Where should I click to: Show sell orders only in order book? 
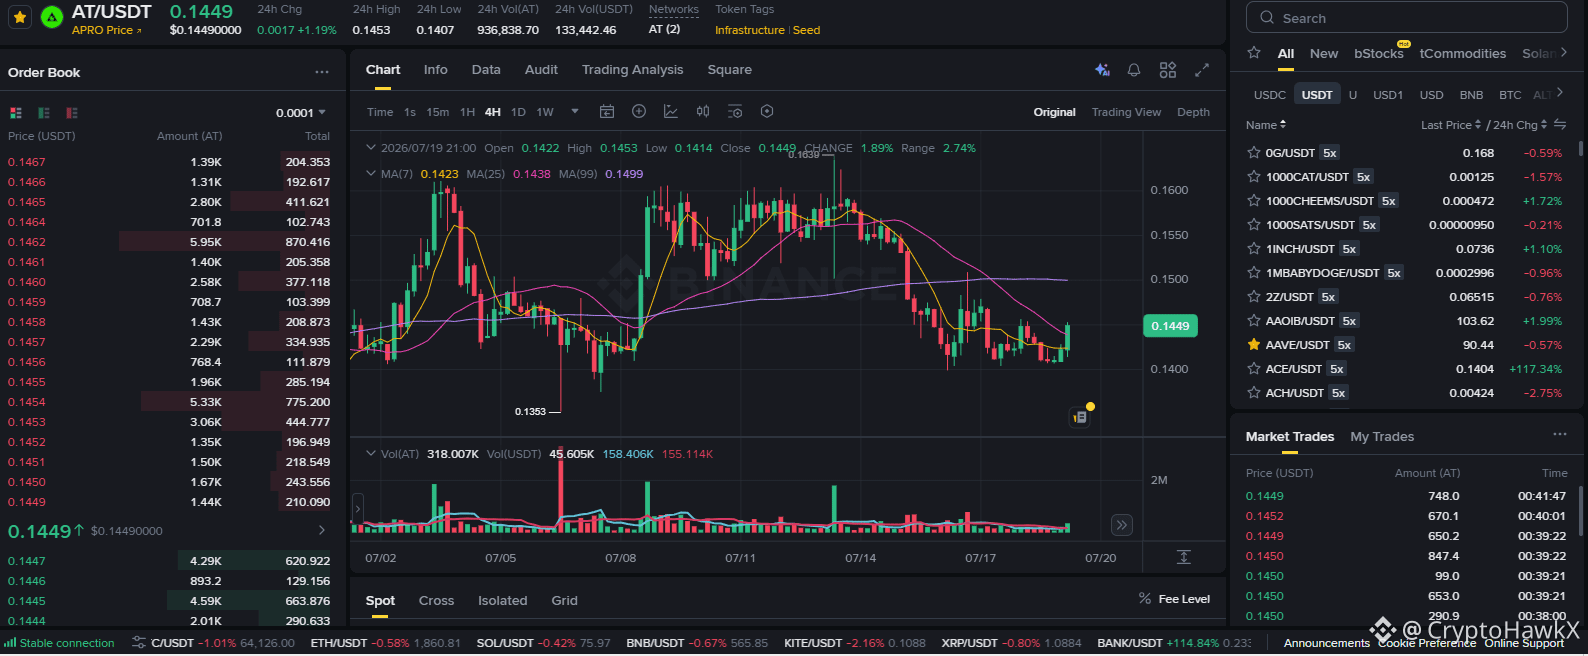tap(72, 113)
